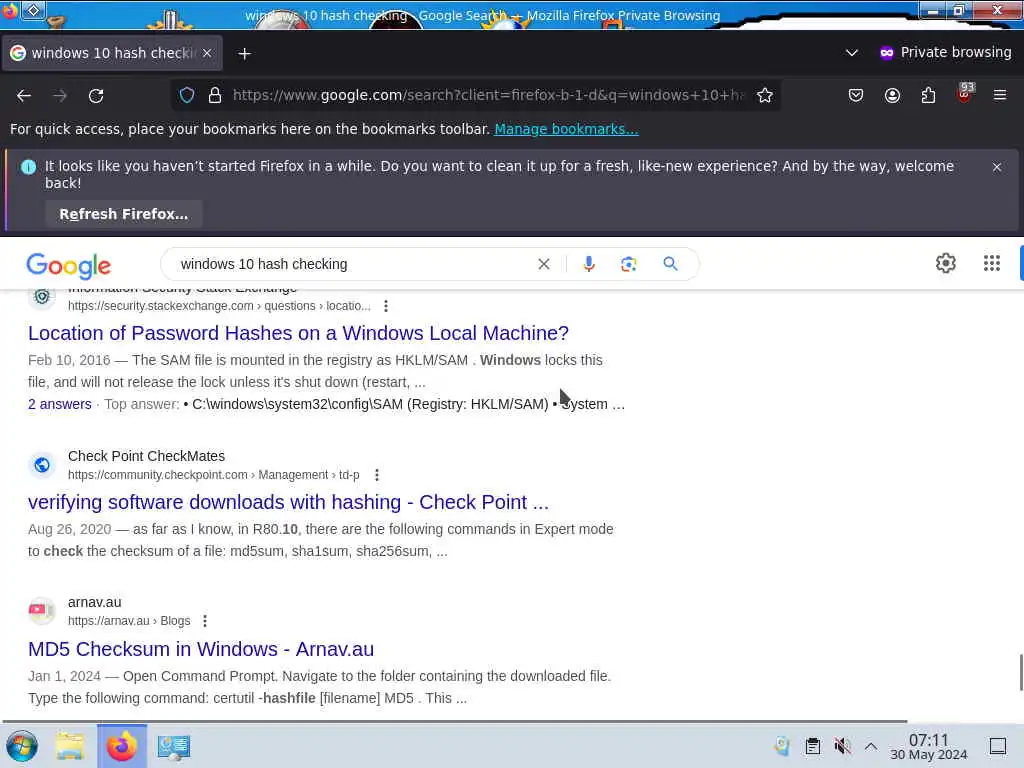Click the padlock site security icon
1024x768 pixels.
pos(215,95)
